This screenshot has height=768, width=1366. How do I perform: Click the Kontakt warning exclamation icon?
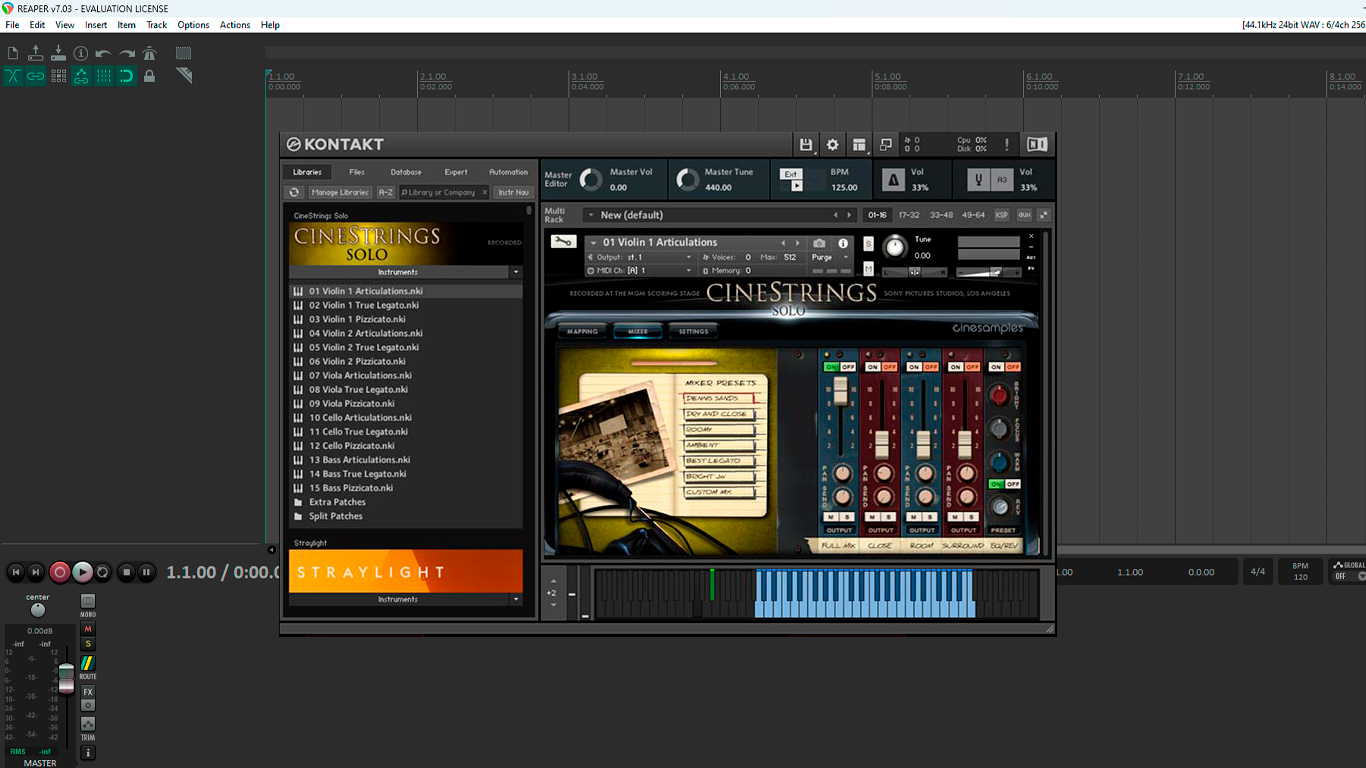[1006, 145]
